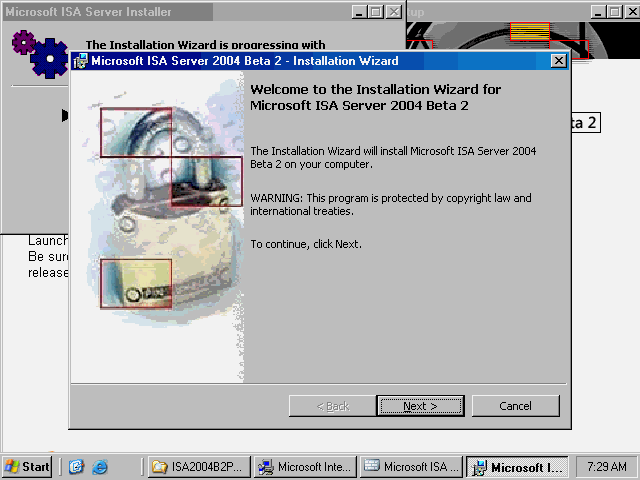Click the installer icon in wizard title bar
Image resolution: width=640 pixels, height=480 pixels.
pos(80,61)
